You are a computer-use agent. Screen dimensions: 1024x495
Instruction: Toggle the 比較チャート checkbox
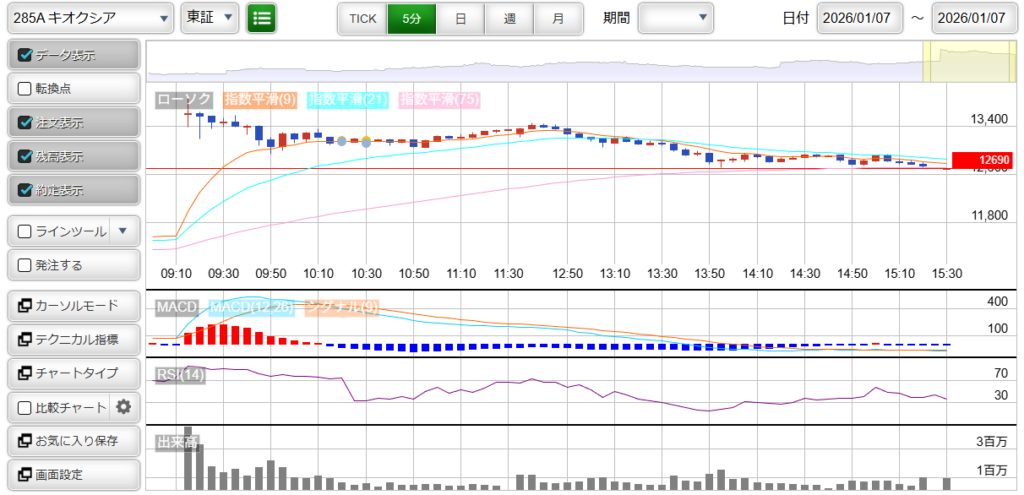pos(25,407)
